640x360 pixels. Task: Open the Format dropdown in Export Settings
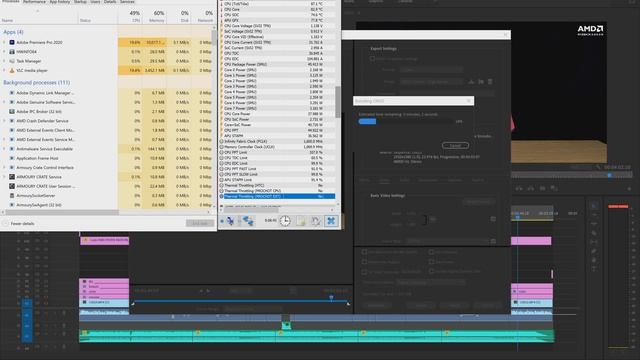coord(431,70)
